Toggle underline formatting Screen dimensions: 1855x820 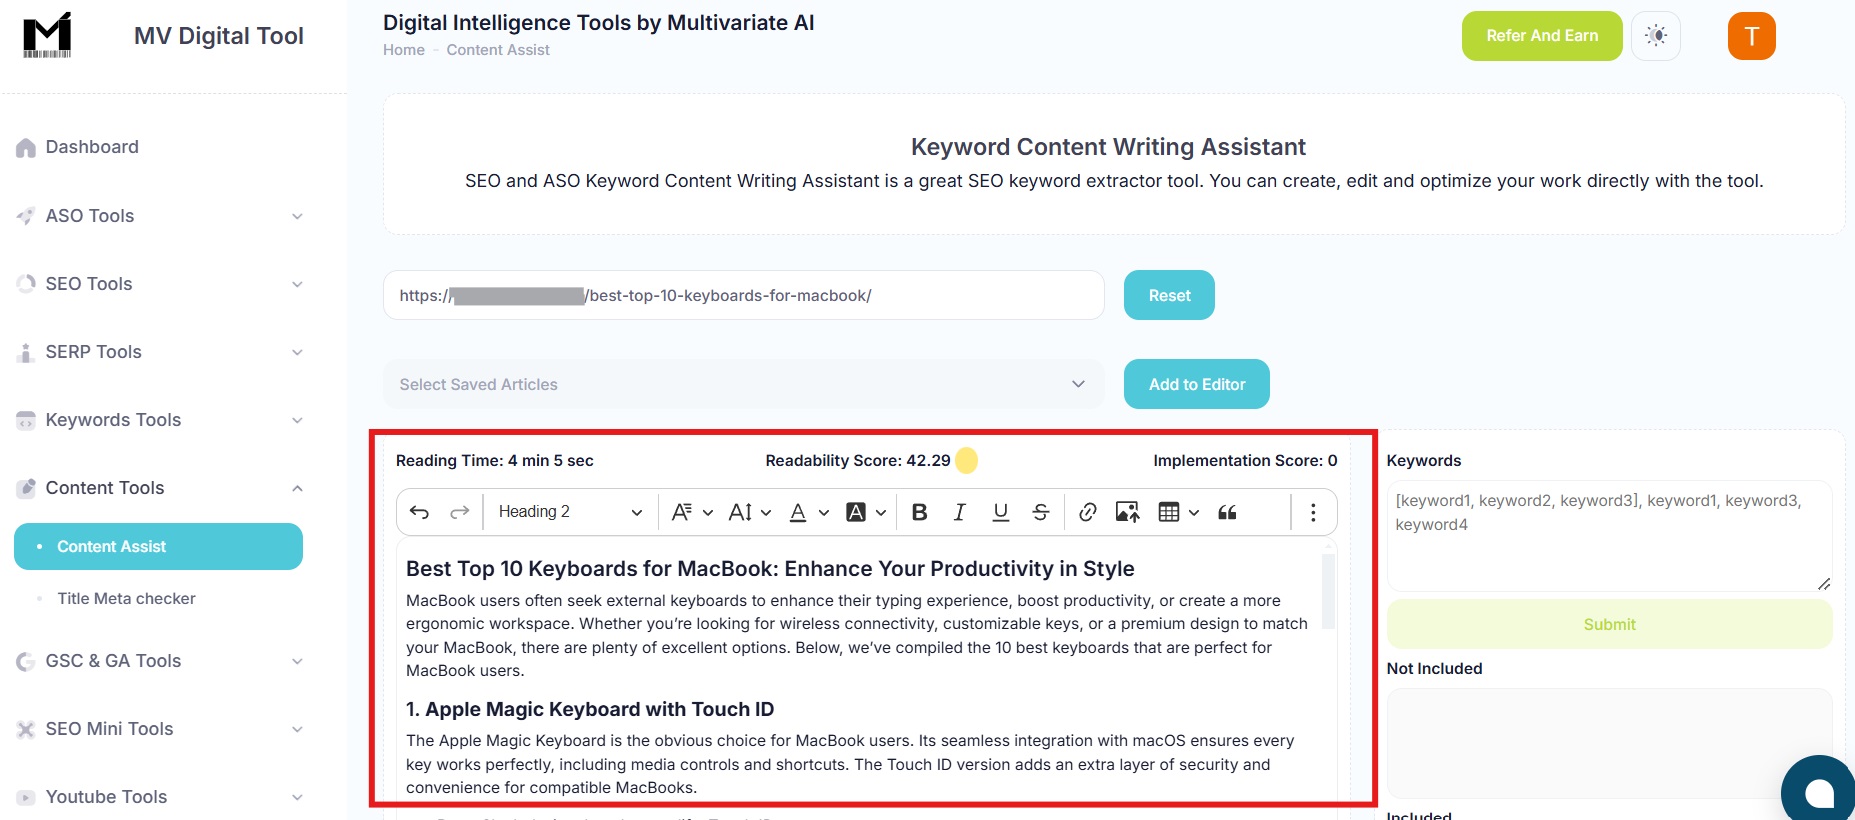1001,512
